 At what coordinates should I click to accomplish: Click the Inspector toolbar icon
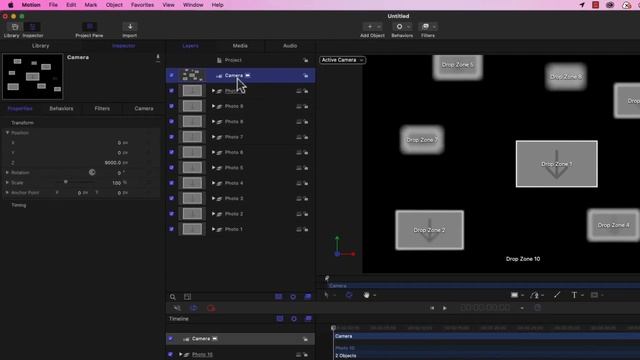tap(33, 27)
